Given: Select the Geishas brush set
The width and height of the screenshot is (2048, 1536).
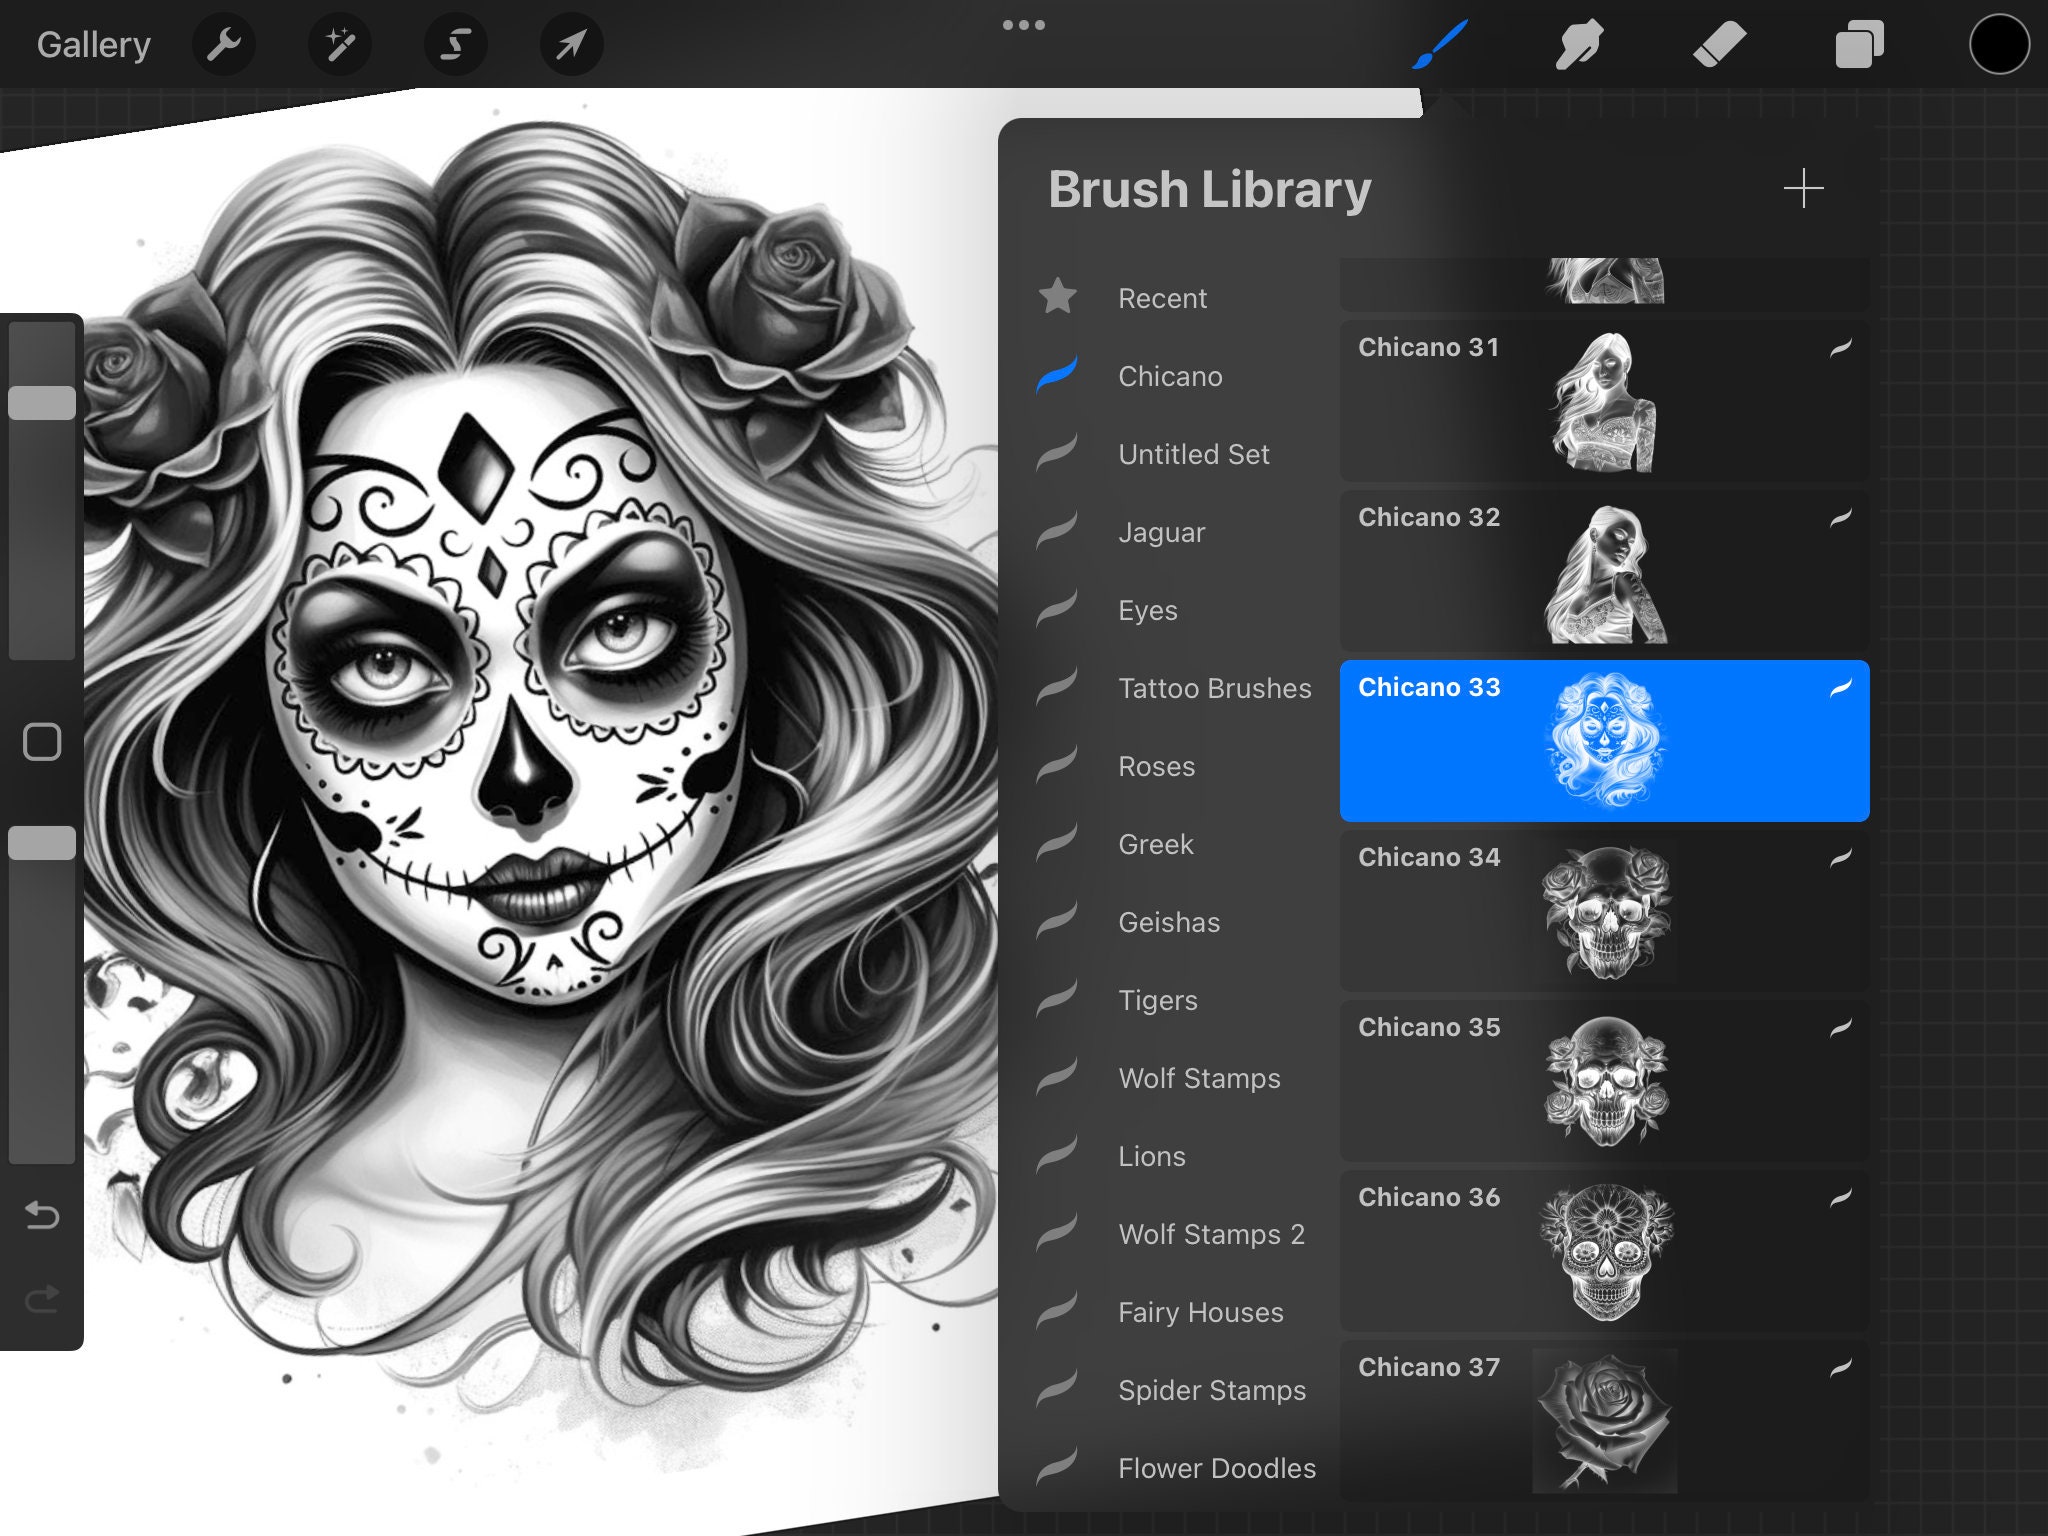Looking at the screenshot, I should (x=1169, y=922).
